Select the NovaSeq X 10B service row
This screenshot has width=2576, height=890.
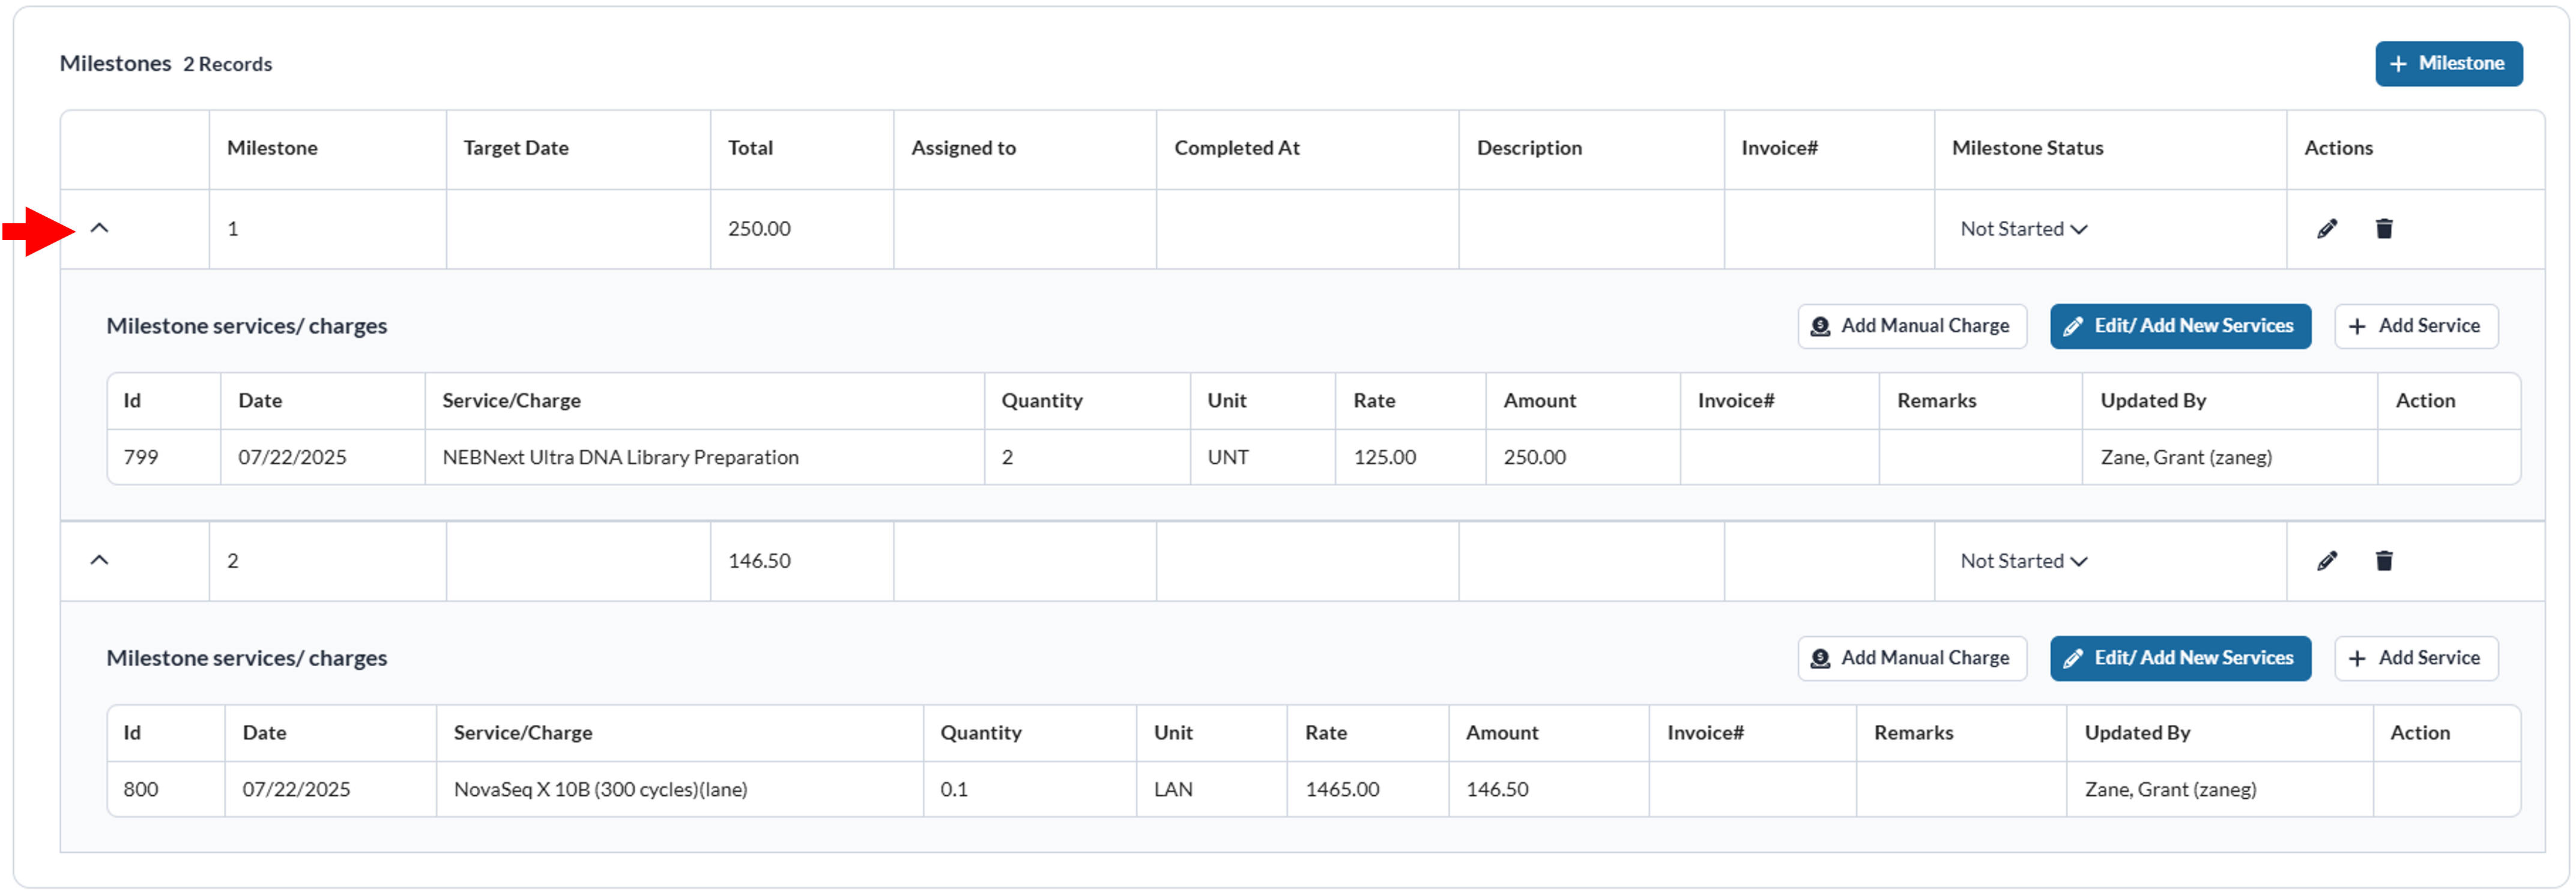600,789
